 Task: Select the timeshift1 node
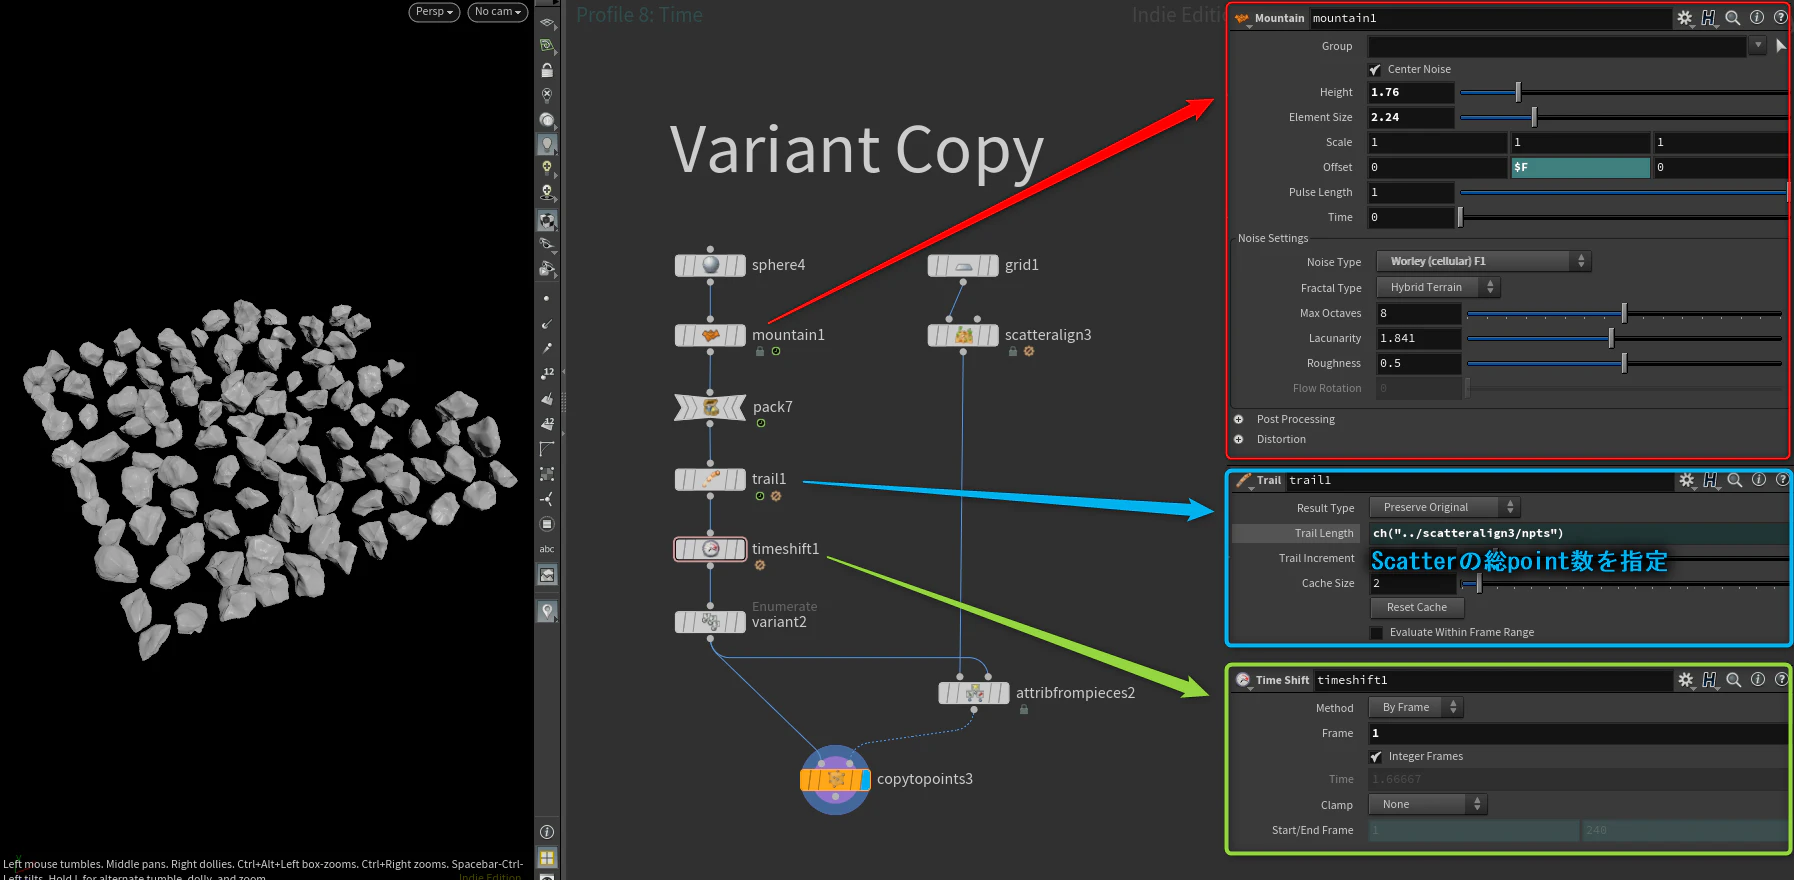(710, 549)
